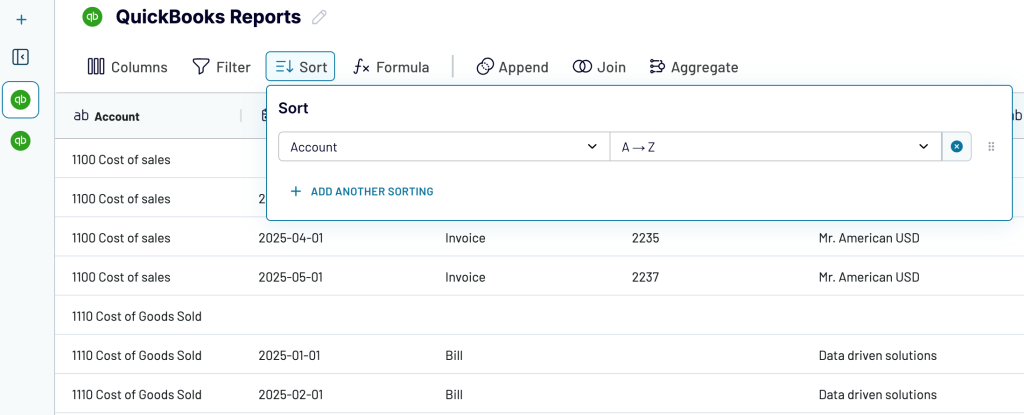Viewport: 1024px width, 415px height.
Task: Edit the report name with pencil icon
Action: coord(319,17)
